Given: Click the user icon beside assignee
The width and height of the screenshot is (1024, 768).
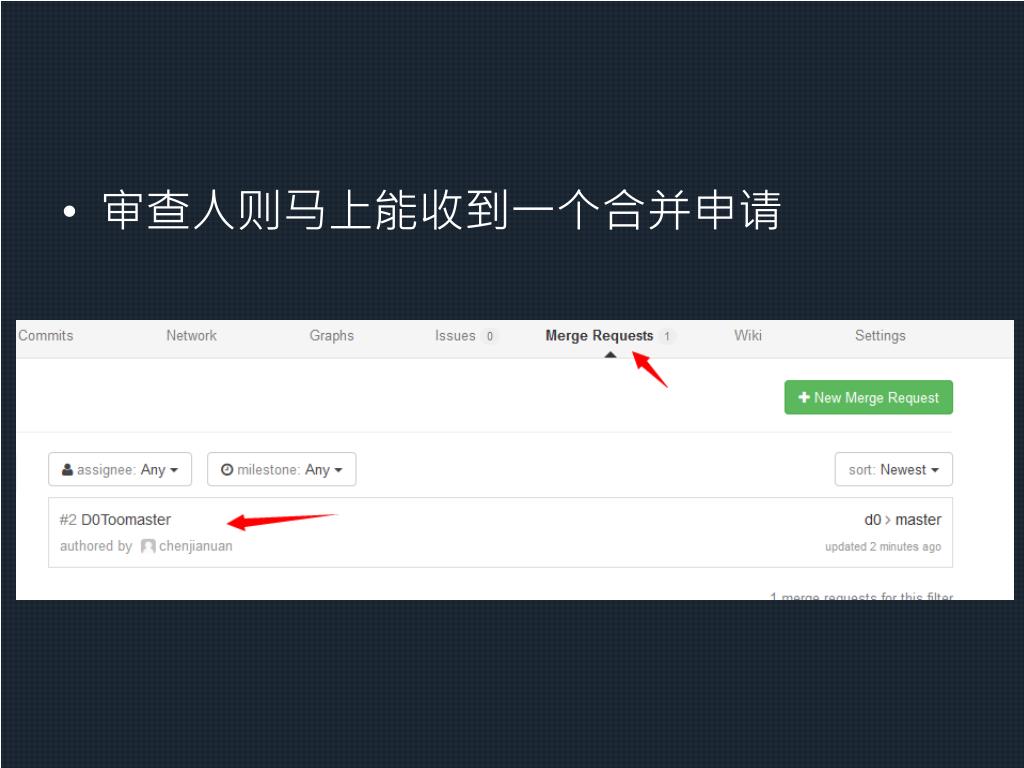Looking at the screenshot, I should tap(67, 470).
